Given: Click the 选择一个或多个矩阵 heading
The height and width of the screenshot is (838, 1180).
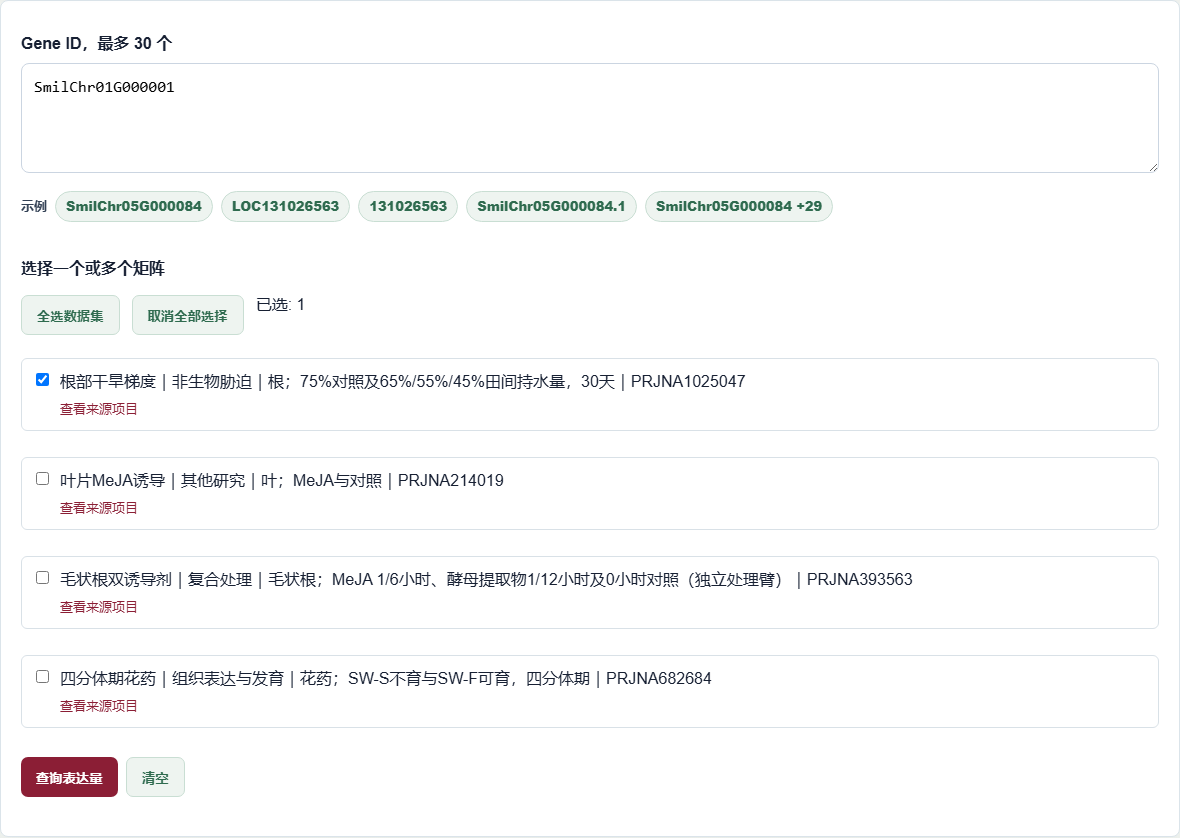Looking at the screenshot, I should click(93, 269).
